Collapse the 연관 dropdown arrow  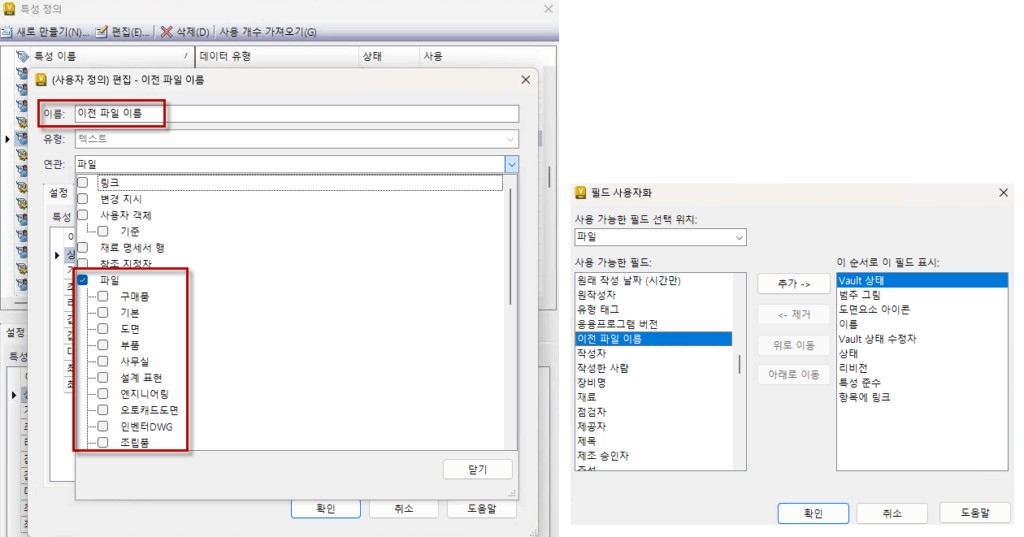pos(511,164)
